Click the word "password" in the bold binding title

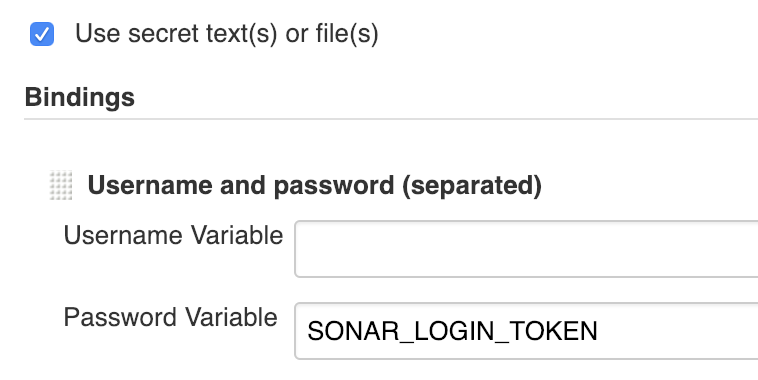point(334,187)
